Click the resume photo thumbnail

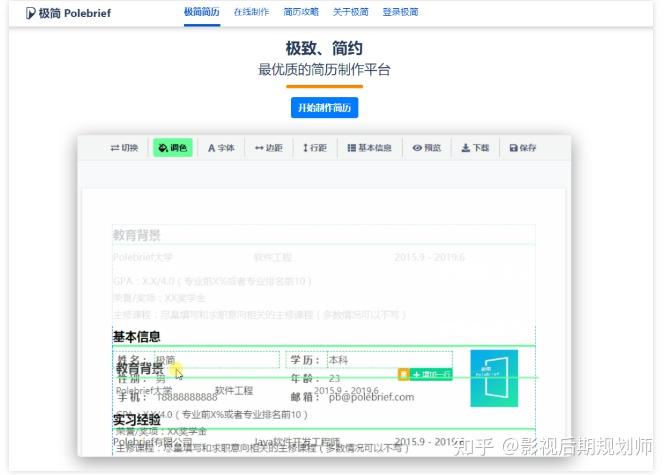tap(494, 378)
